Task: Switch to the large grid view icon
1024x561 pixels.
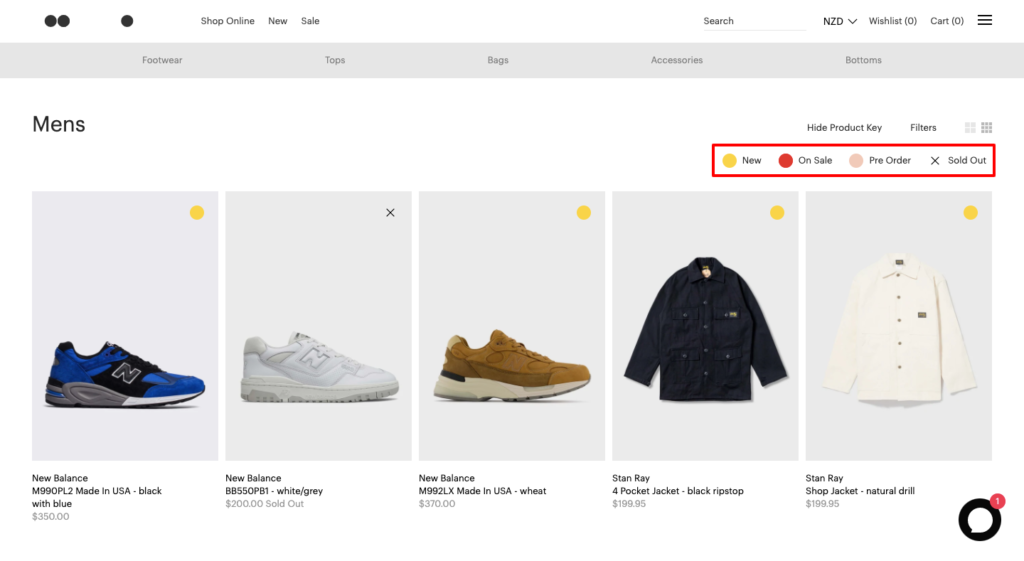Action: pyautogui.click(x=970, y=127)
